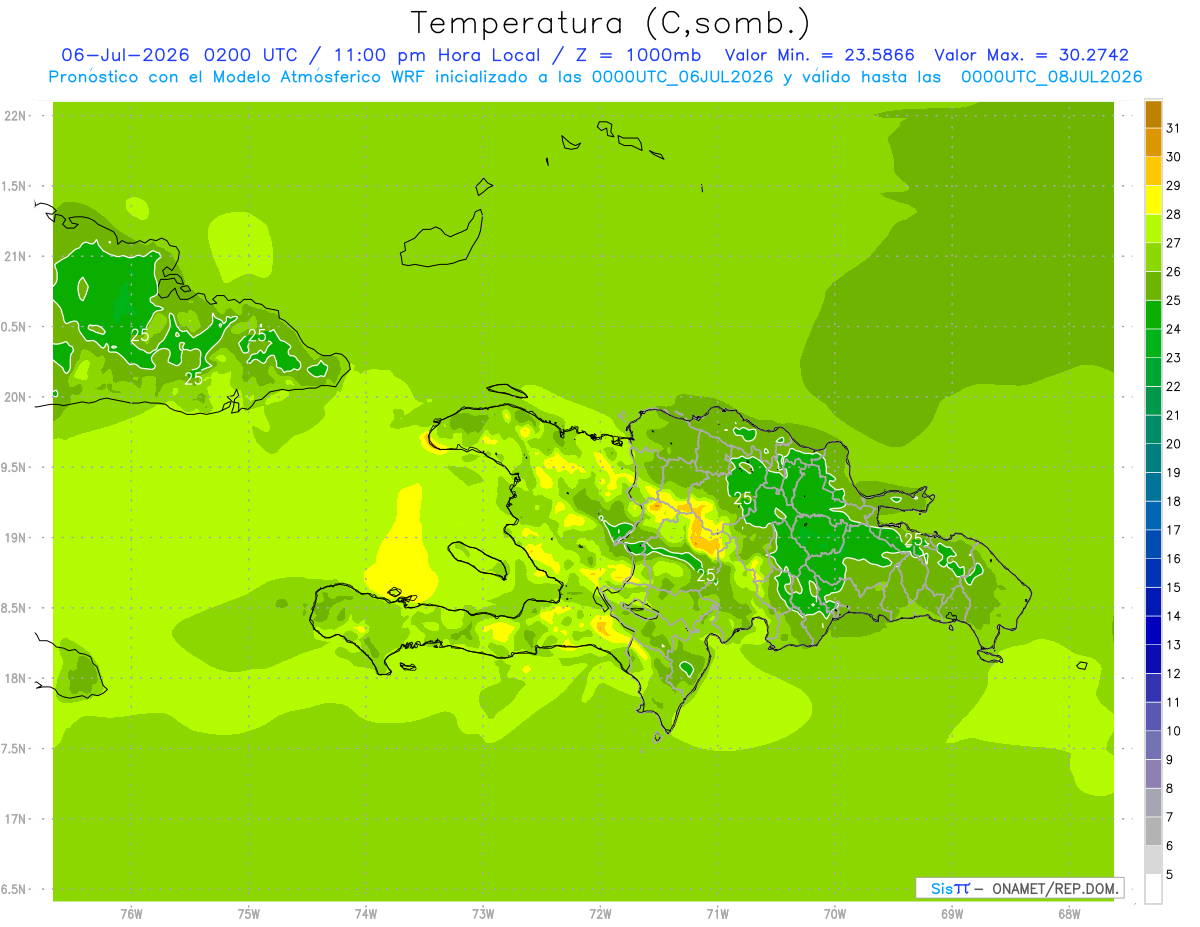1200x927 pixels.
Task: Click the "Valor Min. = 23.5866" value
Action: 819,55
